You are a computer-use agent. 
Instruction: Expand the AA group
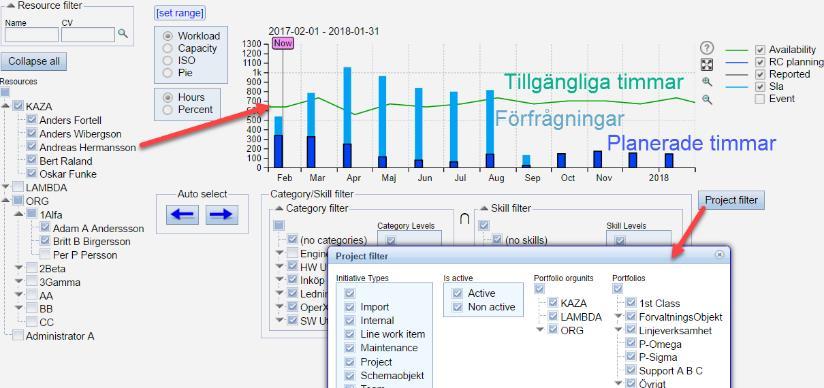[19, 295]
